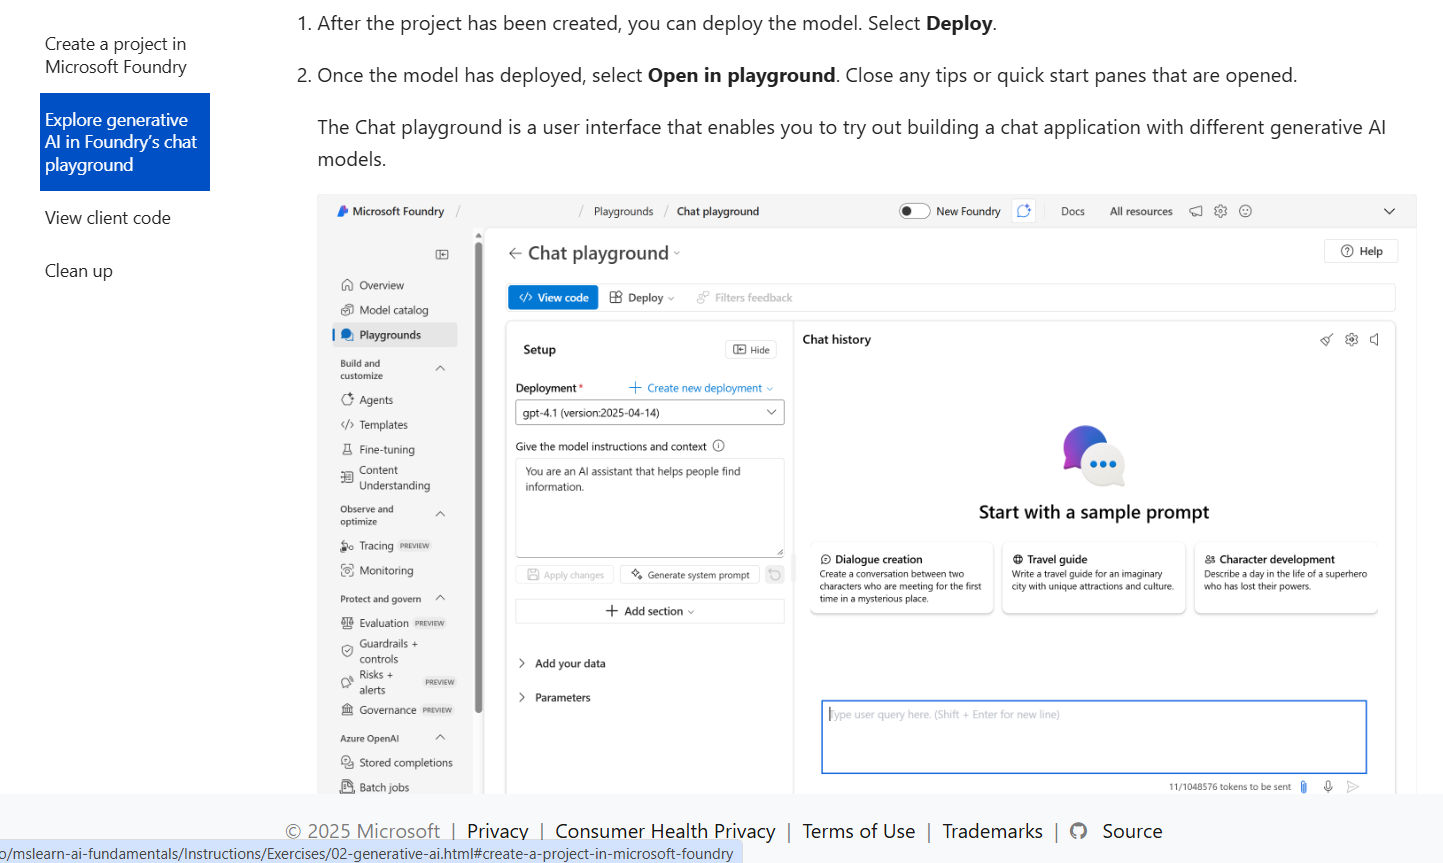Open chat settings gear in the Chat history header
This screenshot has height=863, width=1443.
point(1352,340)
